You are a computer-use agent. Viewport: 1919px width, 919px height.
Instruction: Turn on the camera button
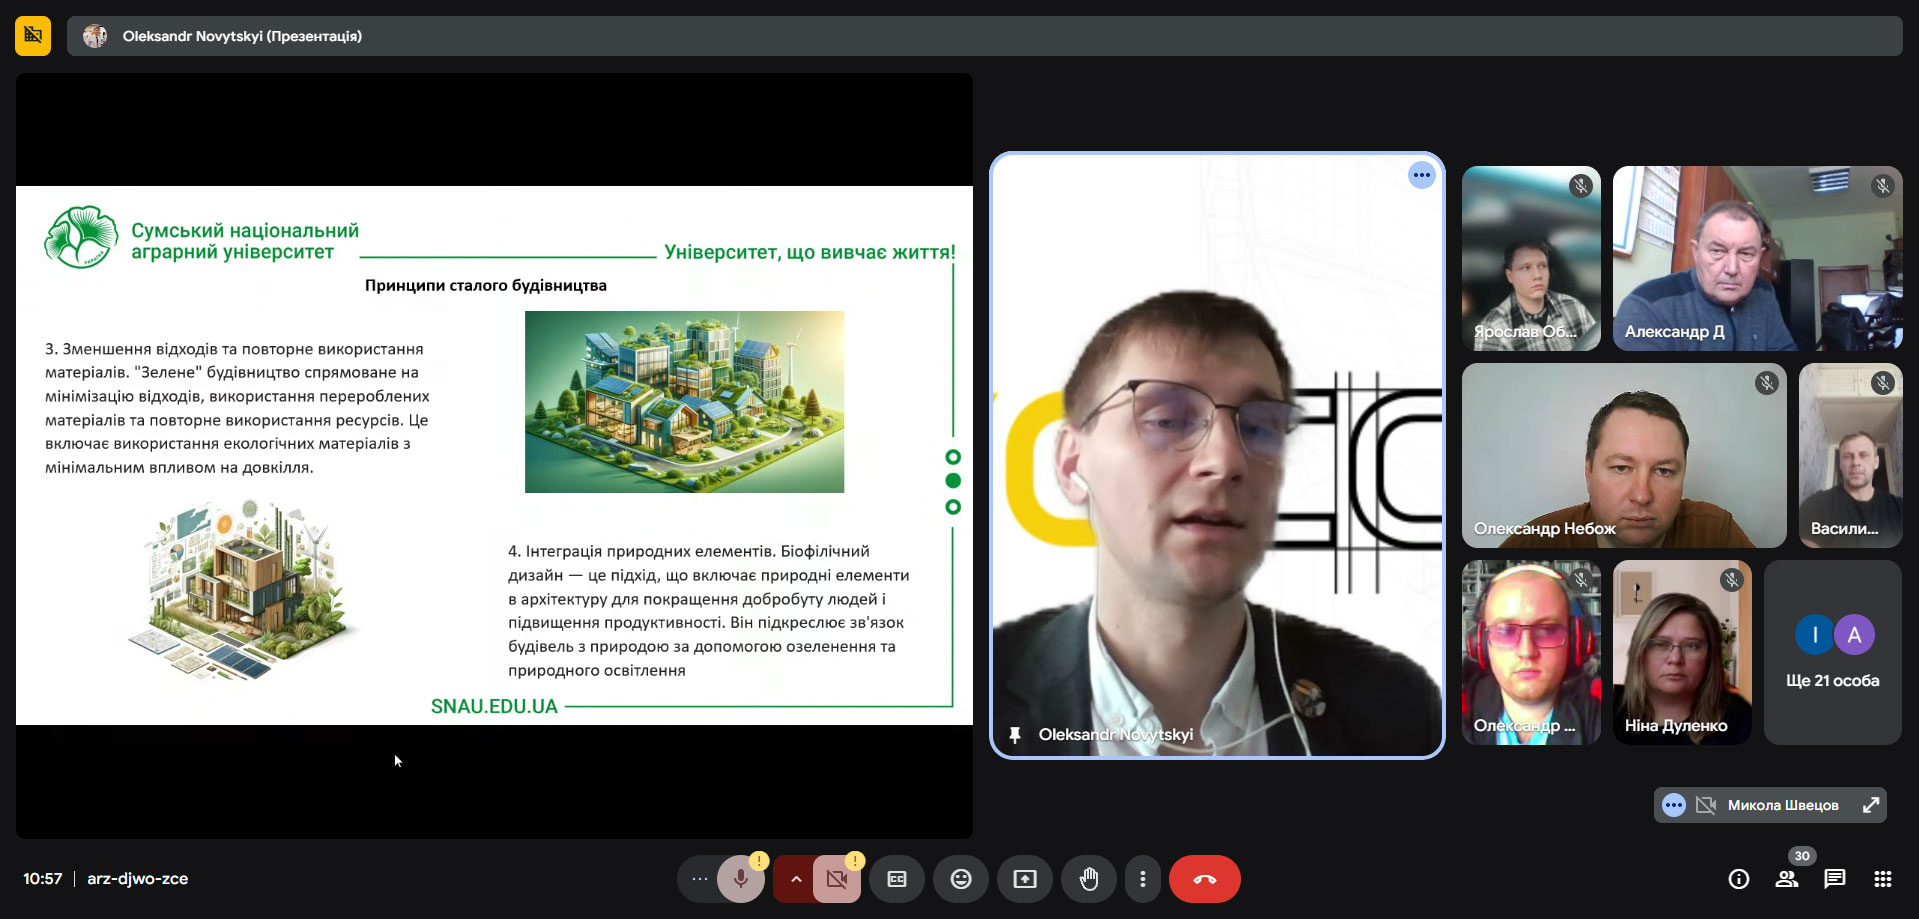[837, 879]
